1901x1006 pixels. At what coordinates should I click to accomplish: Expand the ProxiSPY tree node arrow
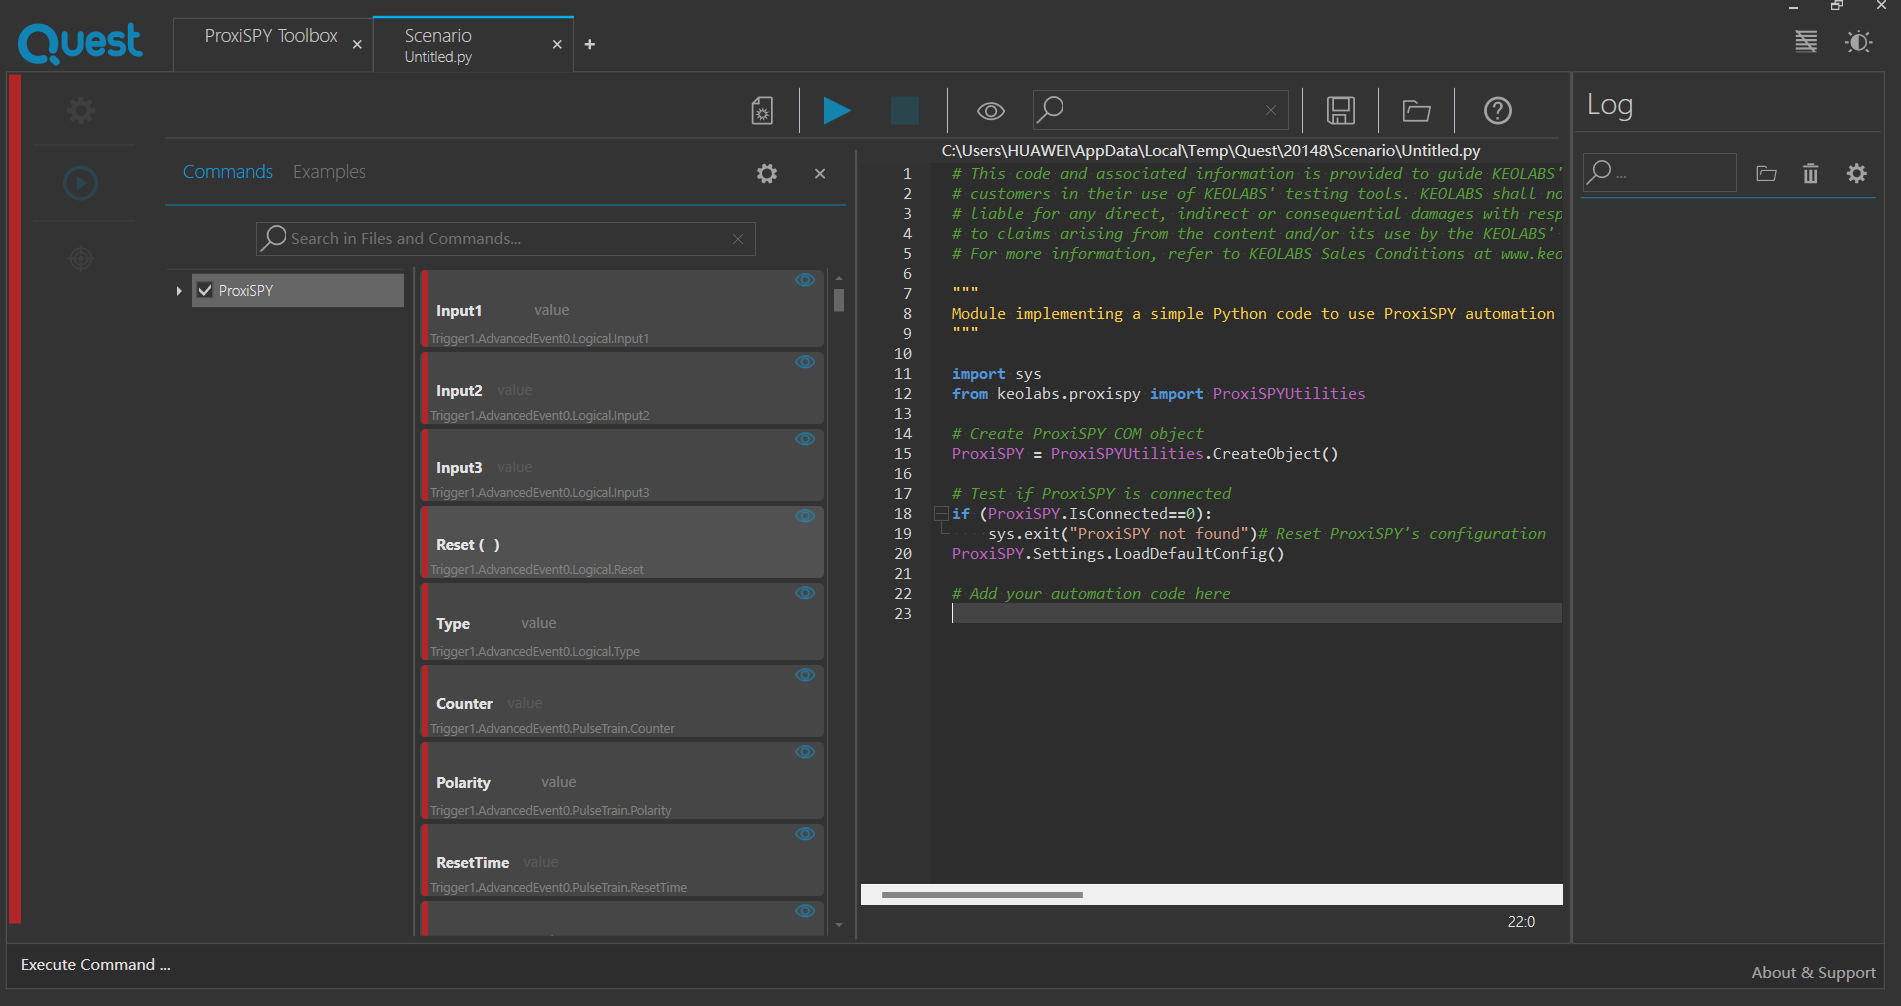[x=179, y=291]
